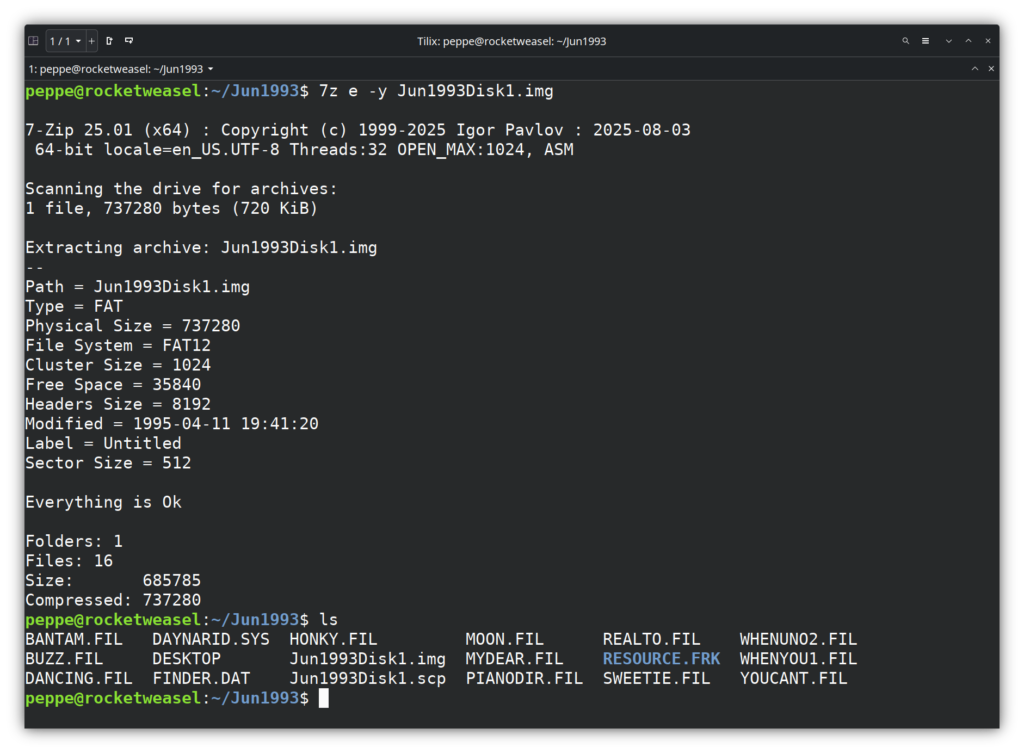
Task: Click the new session icon in the header
Action: click(x=111, y=41)
